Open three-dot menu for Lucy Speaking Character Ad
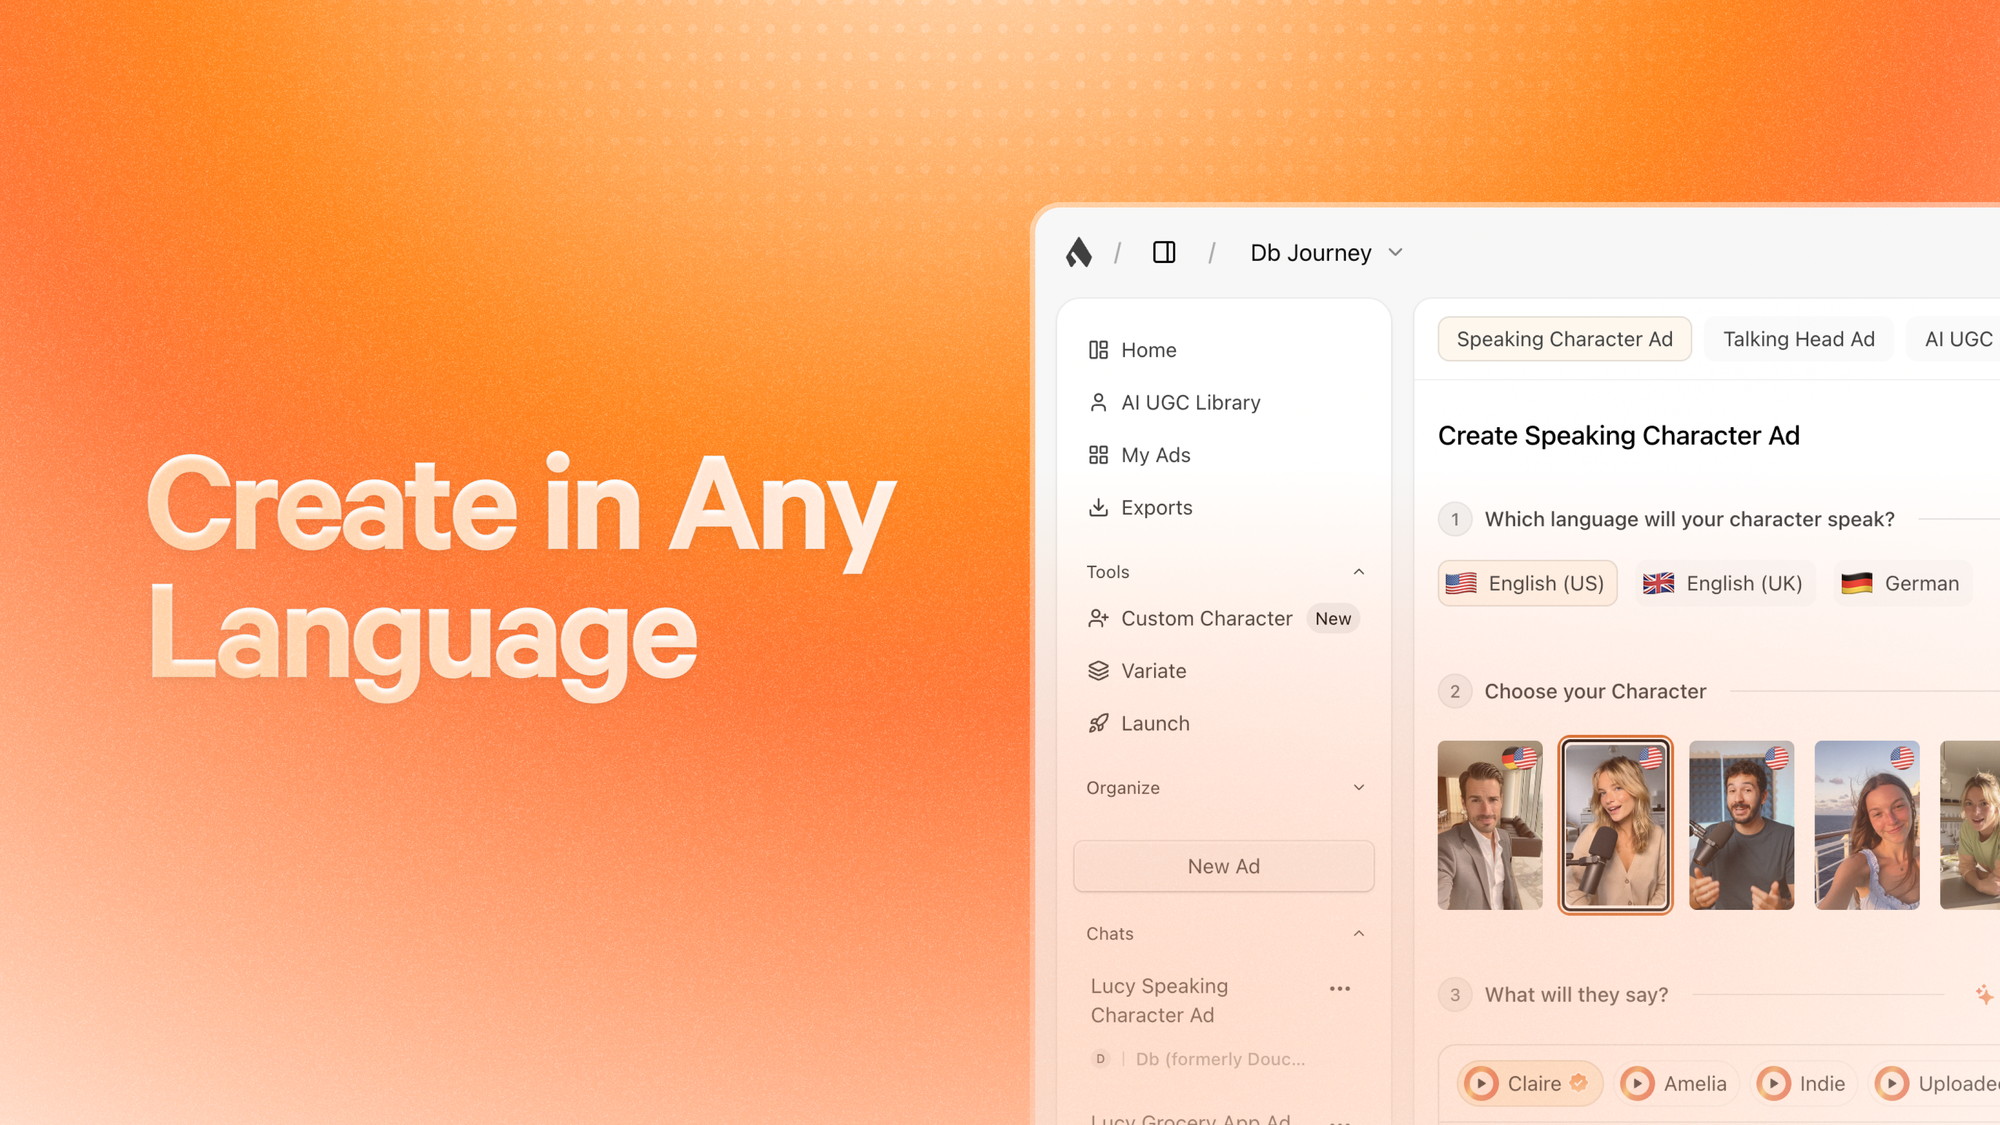 1340,988
